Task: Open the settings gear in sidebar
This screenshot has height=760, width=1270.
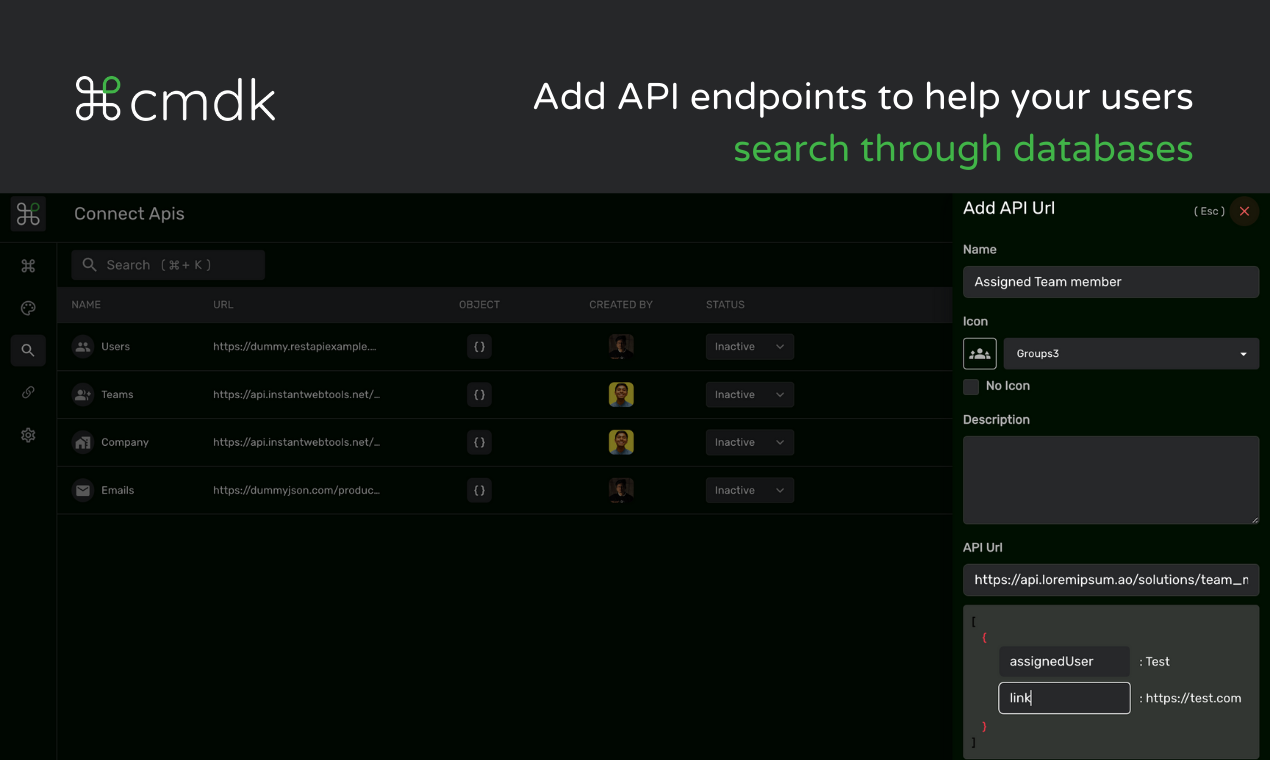Action: click(28, 435)
